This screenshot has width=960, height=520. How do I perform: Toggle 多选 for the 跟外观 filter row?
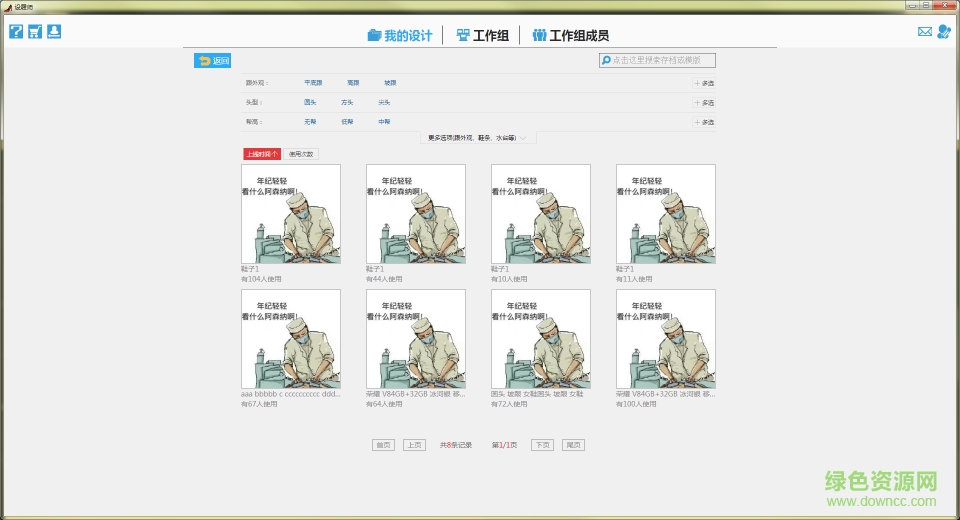[x=704, y=83]
